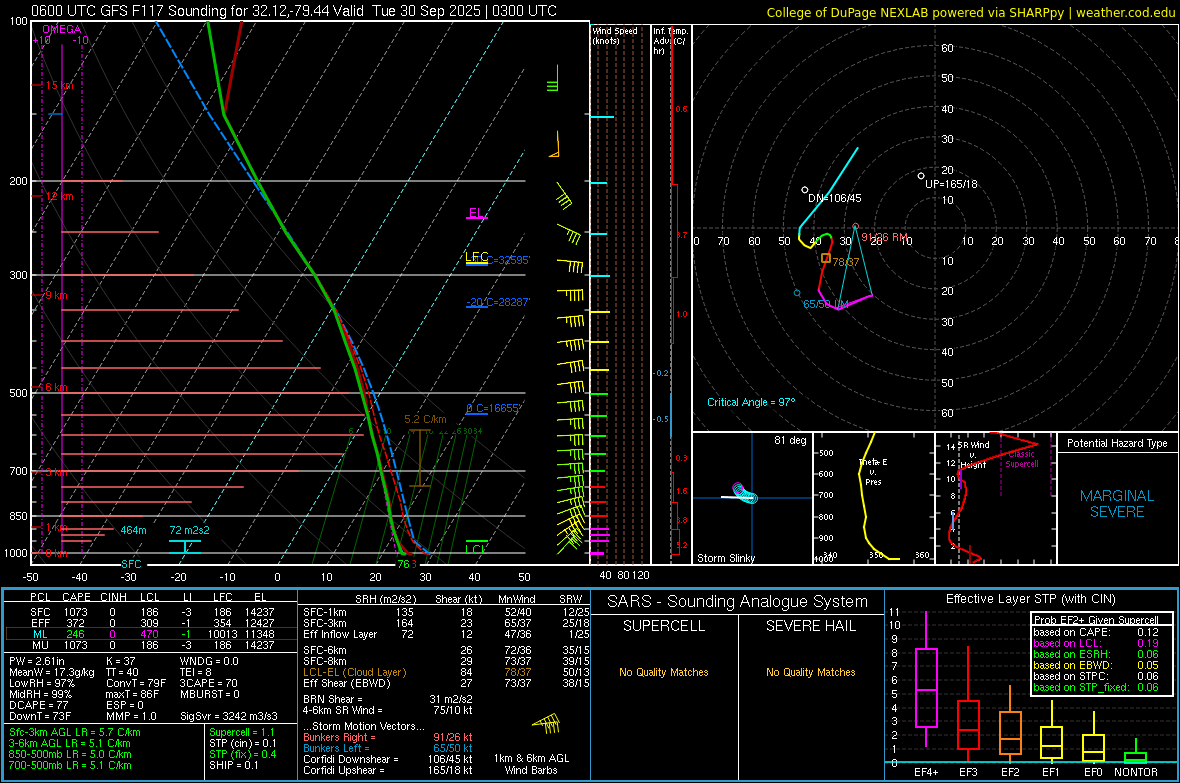
Task: Select the 'Eff Shear (EBWD)' row
Action: 446,684
